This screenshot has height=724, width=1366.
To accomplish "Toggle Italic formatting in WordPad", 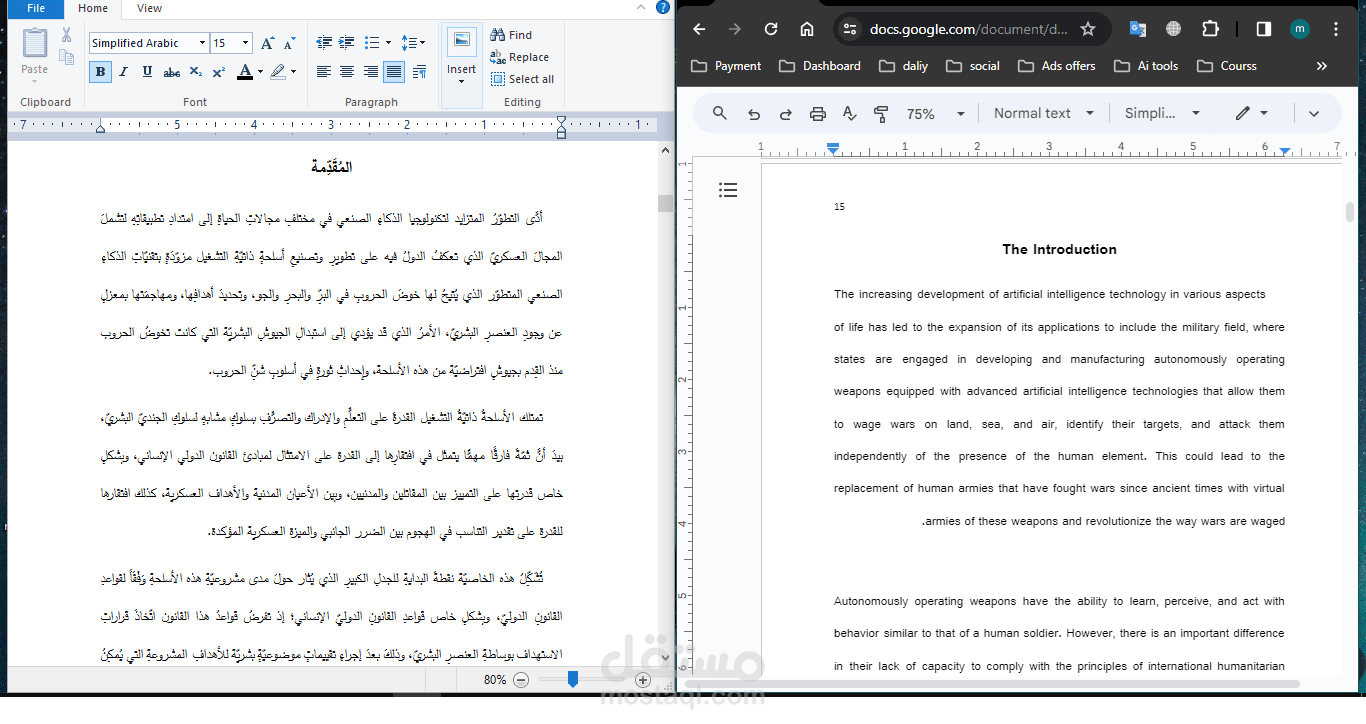I will pos(124,72).
